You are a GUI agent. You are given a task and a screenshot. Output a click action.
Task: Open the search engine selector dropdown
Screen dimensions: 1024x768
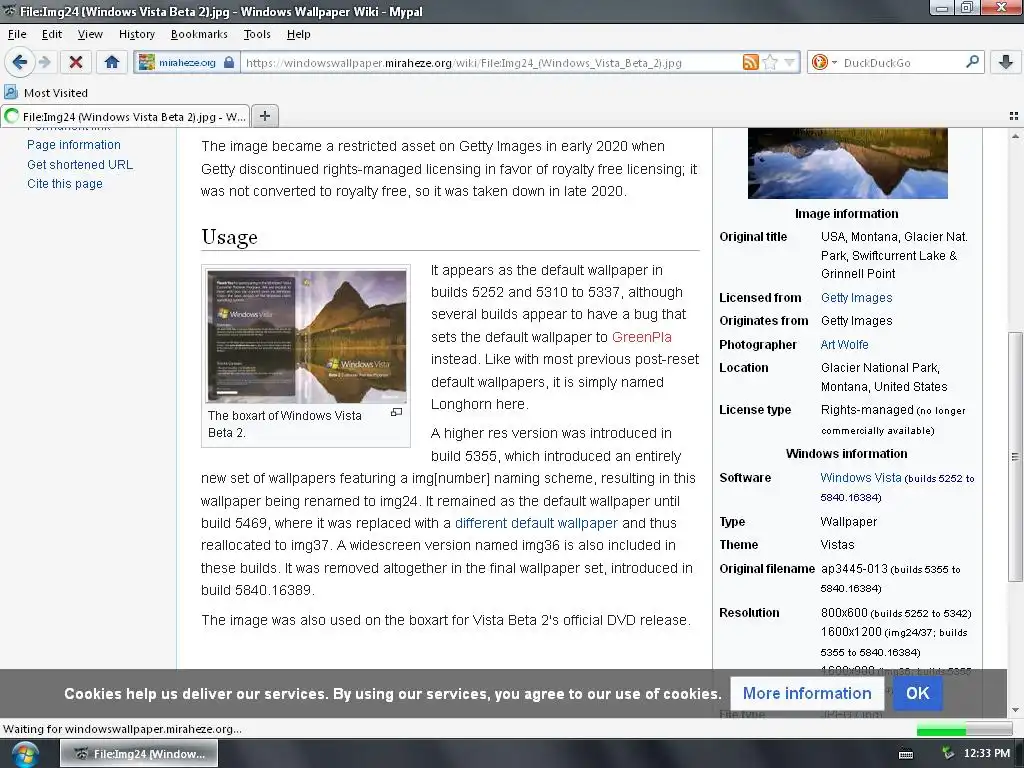click(824, 63)
